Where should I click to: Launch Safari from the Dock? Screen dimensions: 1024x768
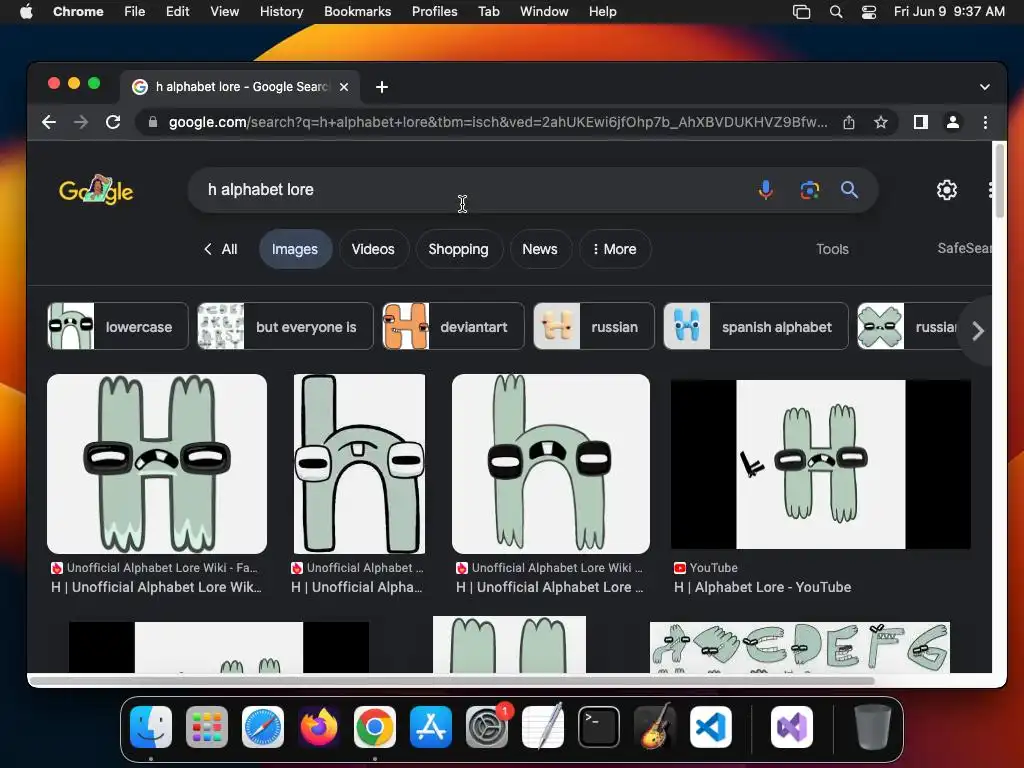(x=263, y=727)
